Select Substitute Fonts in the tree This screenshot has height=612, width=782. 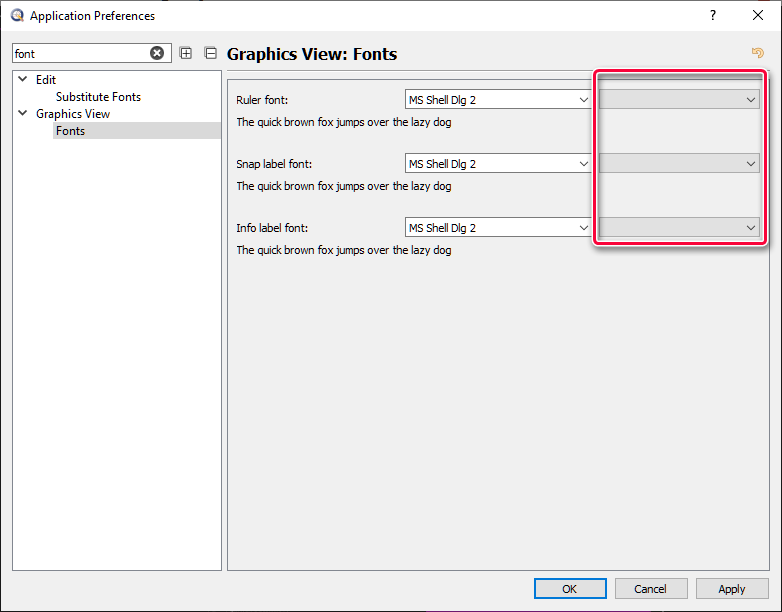pos(98,97)
